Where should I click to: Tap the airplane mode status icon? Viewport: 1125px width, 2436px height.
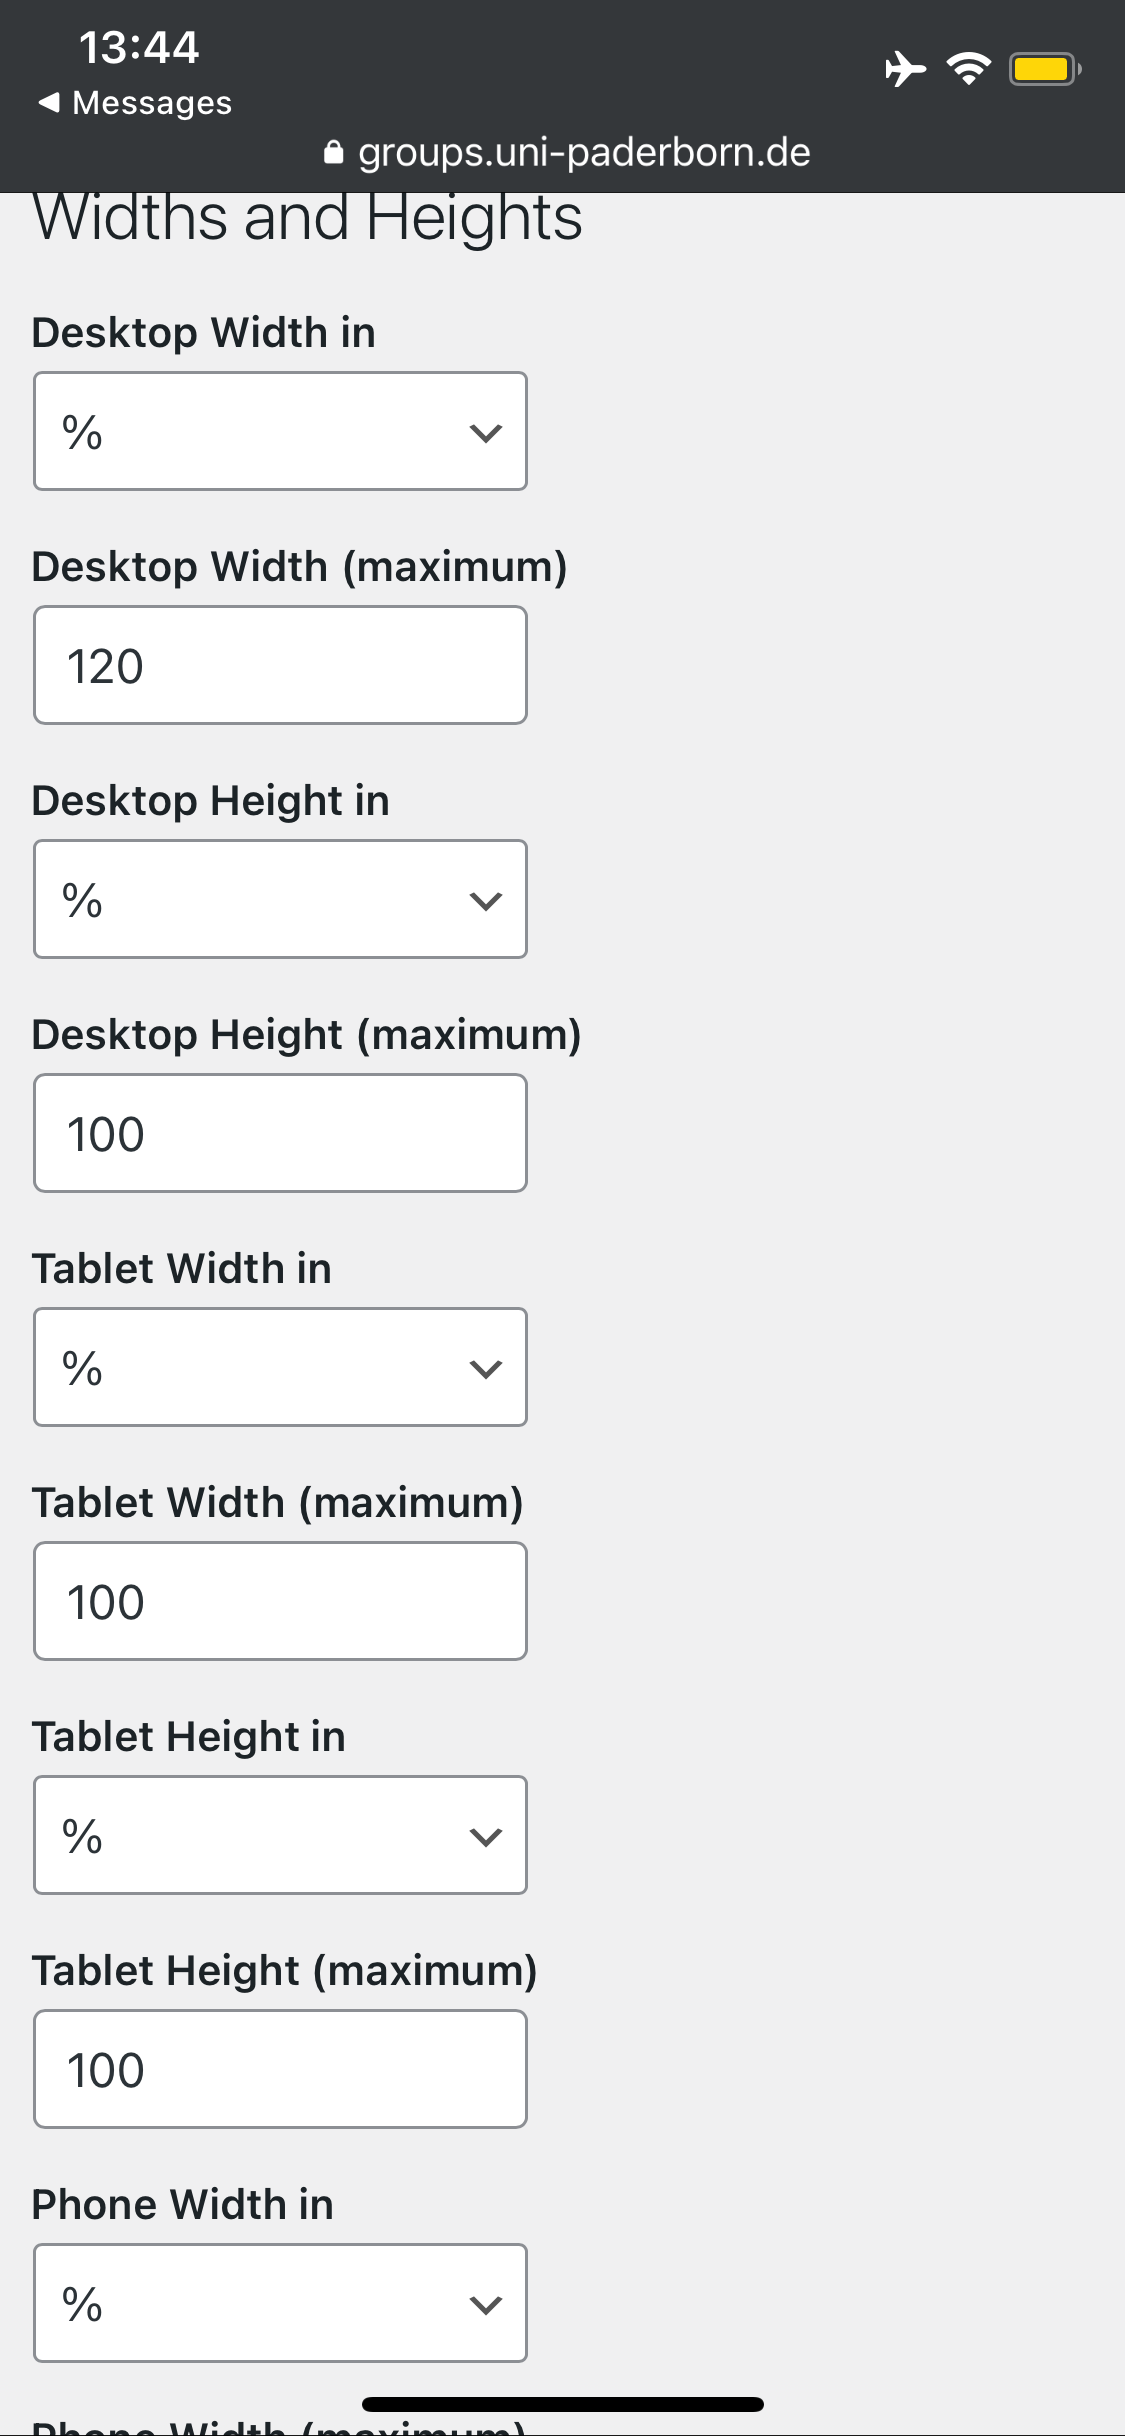coord(905,69)
